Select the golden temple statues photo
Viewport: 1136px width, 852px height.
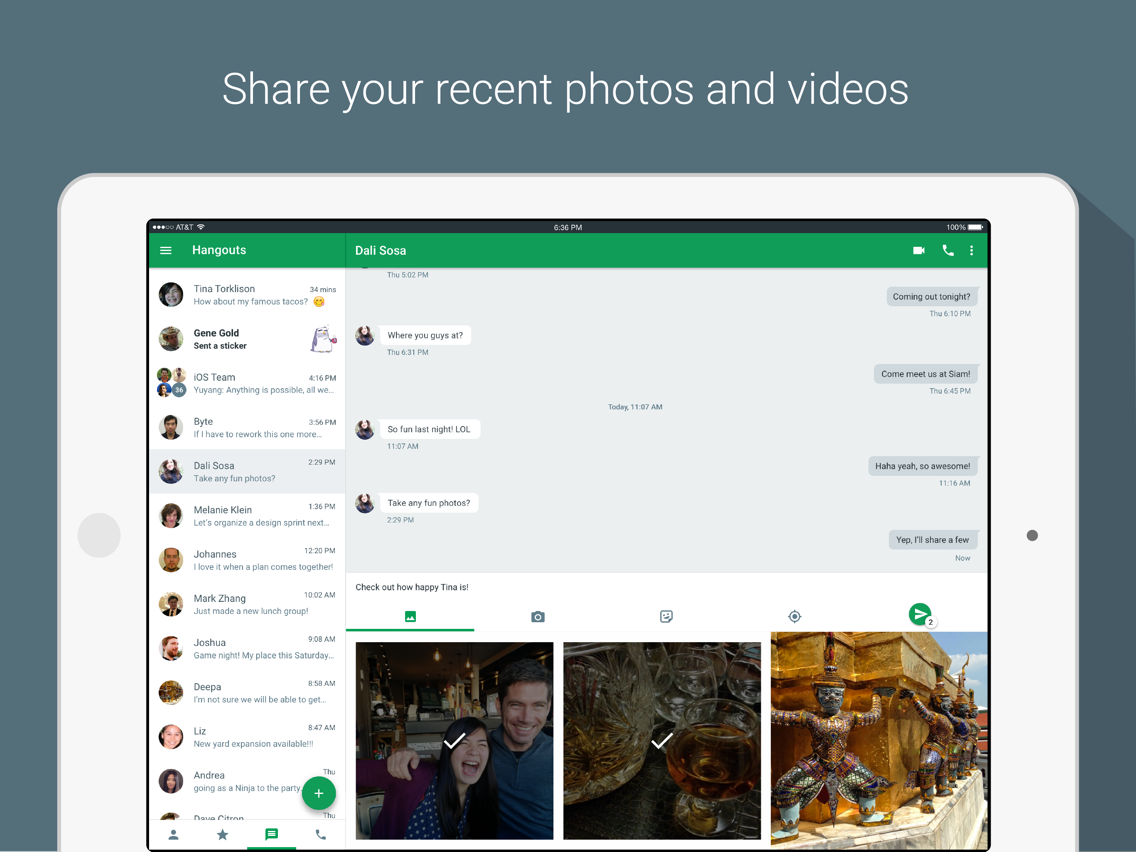tap(879, 739)
